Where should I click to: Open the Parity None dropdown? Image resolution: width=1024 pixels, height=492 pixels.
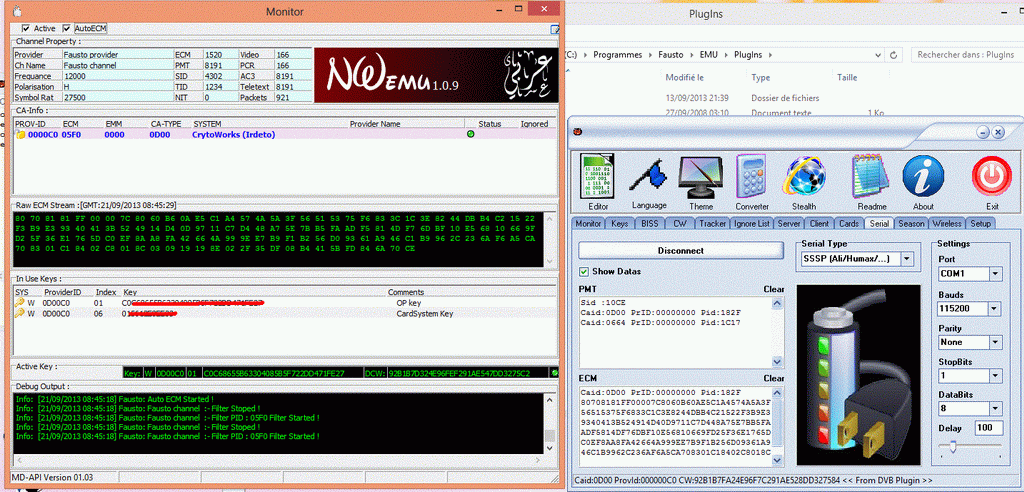click(x=995, y=342)
